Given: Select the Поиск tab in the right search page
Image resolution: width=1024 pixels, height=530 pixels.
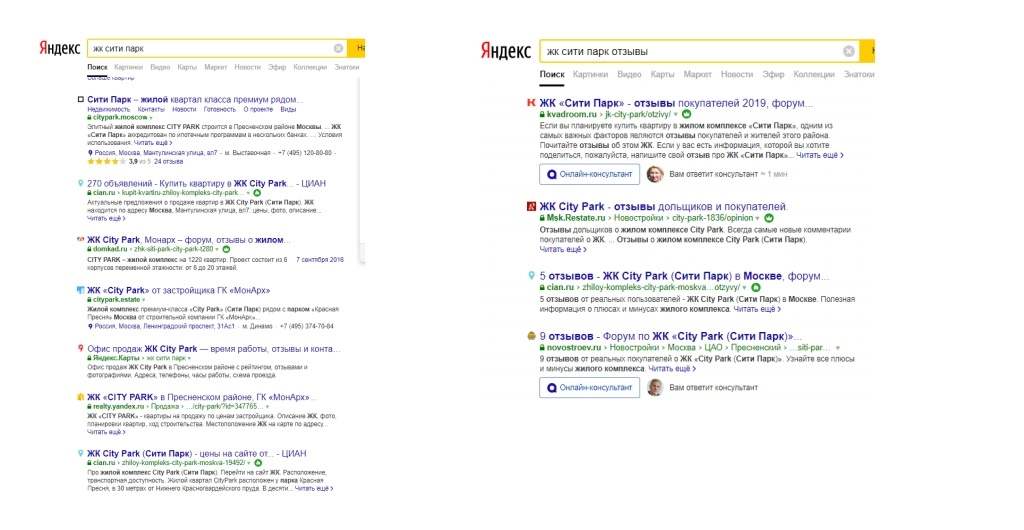Looking at the screenshot, I should pyautogui.click(x=552, y=74).
